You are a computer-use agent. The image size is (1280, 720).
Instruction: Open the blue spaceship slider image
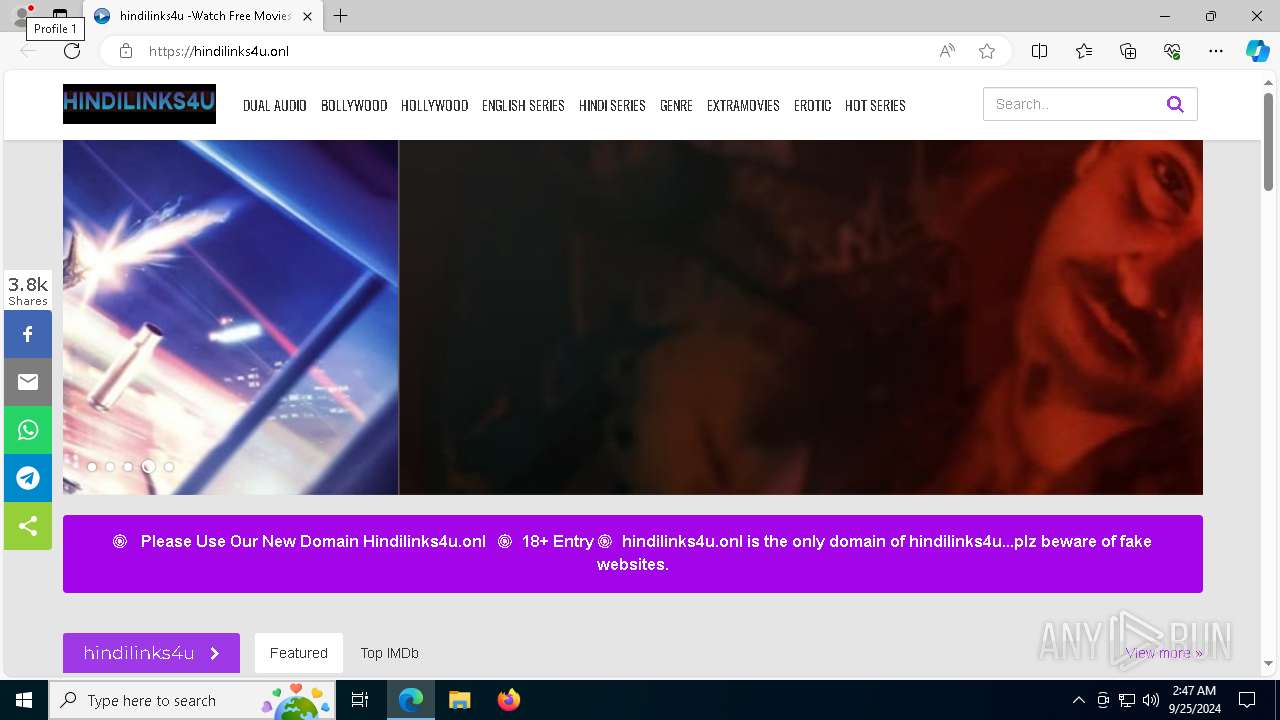pos(230,317)
